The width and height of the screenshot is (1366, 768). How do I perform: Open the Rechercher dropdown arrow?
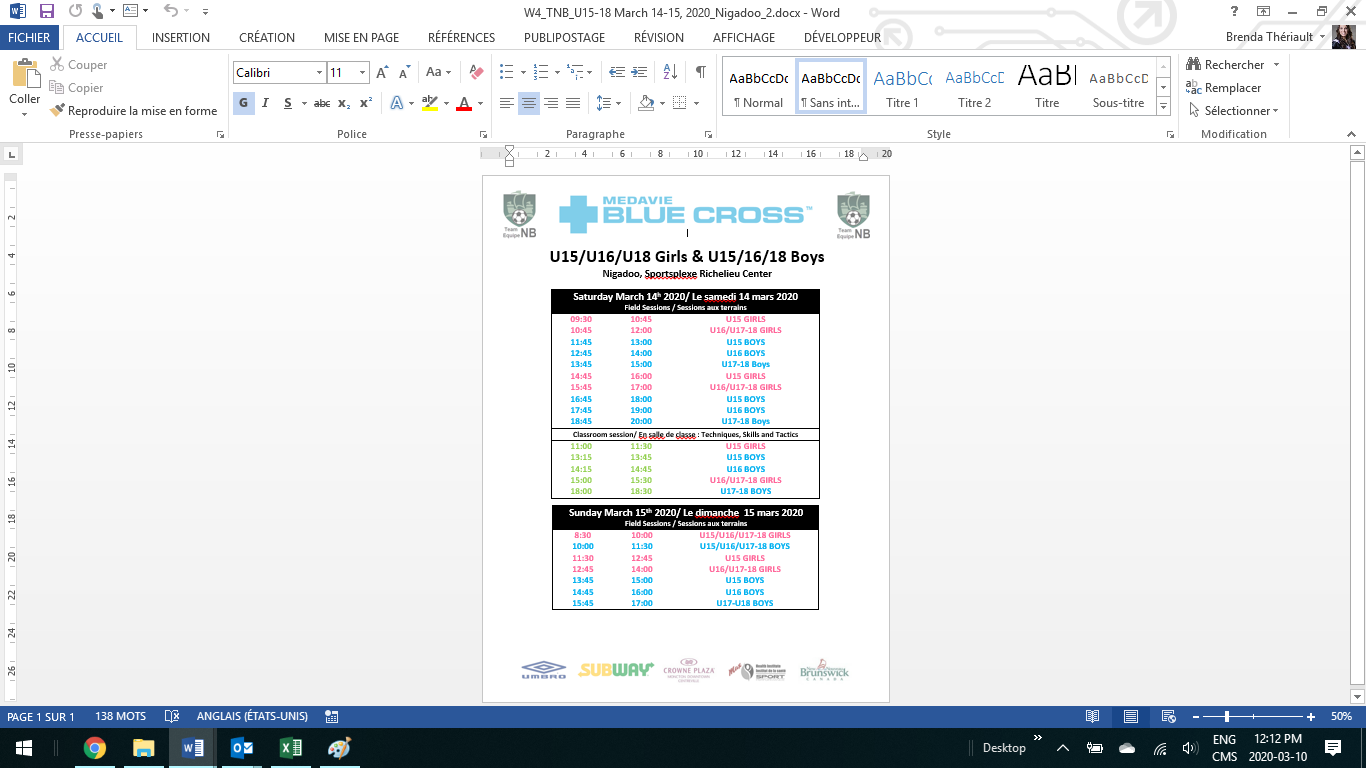coord(1276,65)
